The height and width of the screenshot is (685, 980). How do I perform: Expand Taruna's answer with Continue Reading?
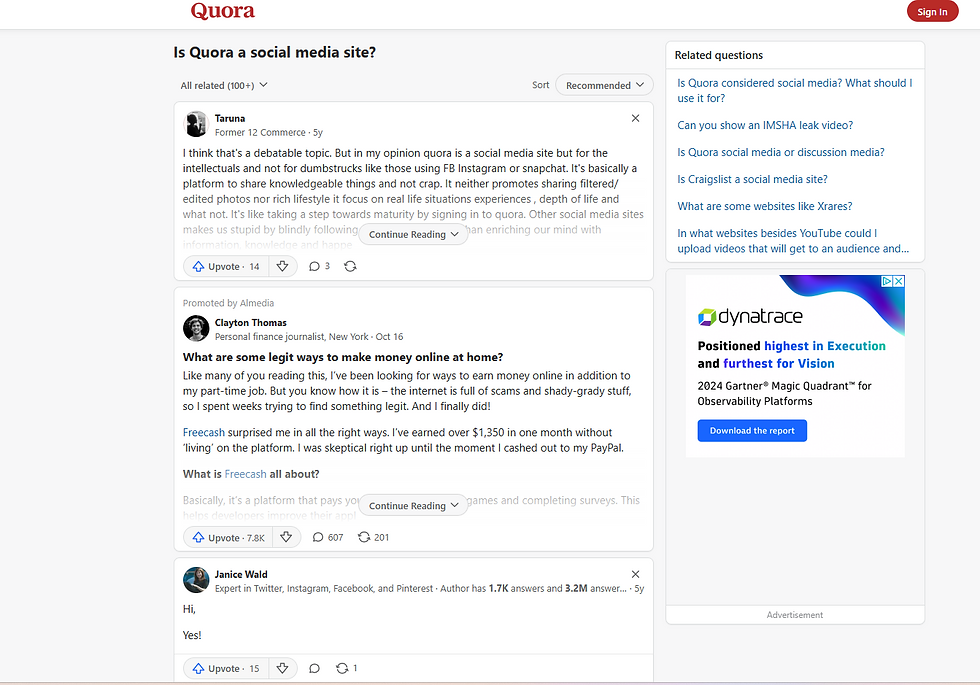(x=413, y=234)
